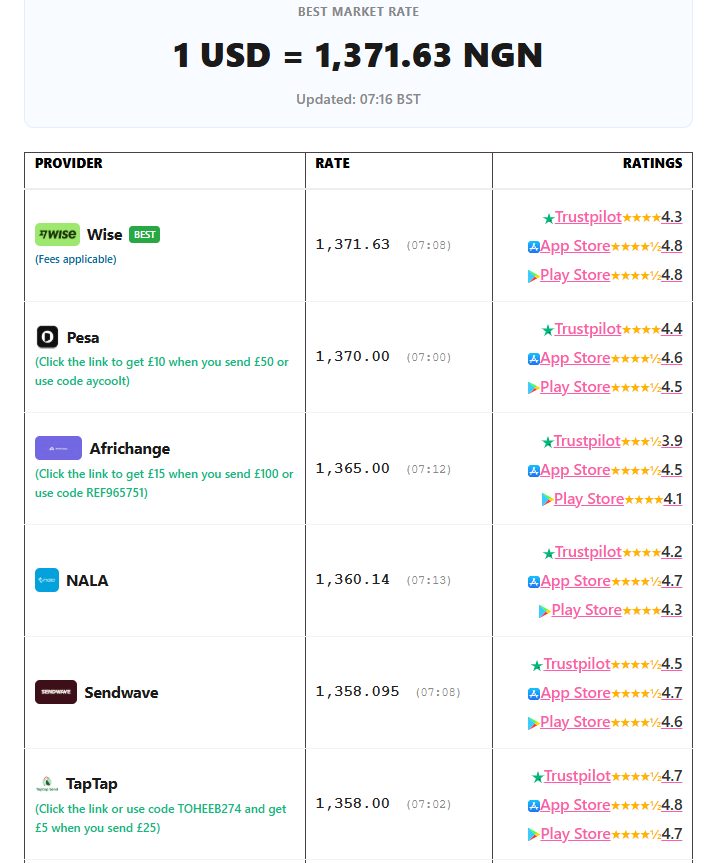717x863 pixels.
Task: Click the Sendwave provider logo
Action: pyautogui.click(x=56, y=692)
